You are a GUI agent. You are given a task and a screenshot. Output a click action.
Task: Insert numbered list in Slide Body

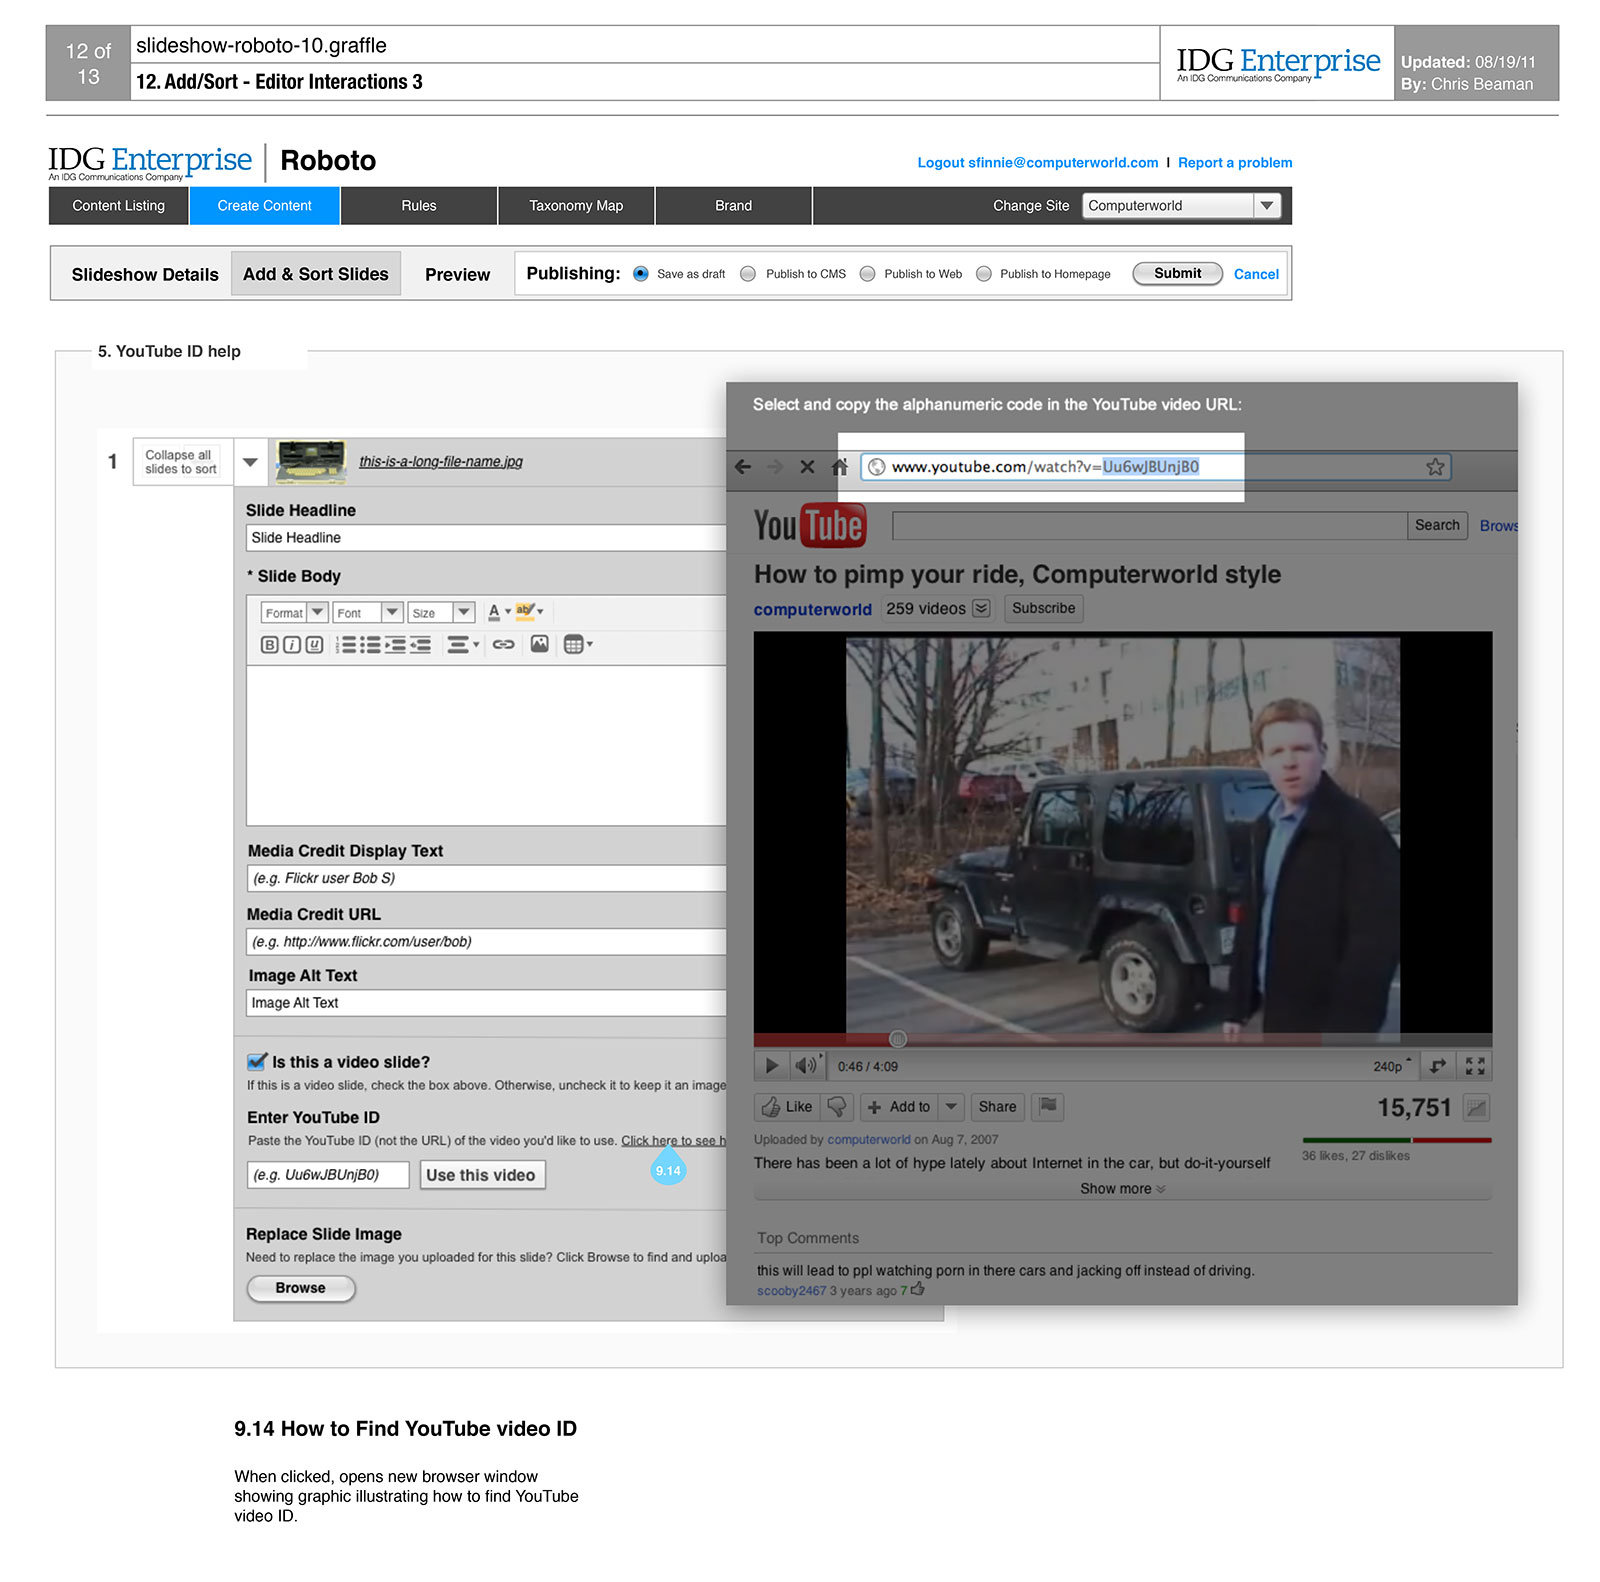346,645
